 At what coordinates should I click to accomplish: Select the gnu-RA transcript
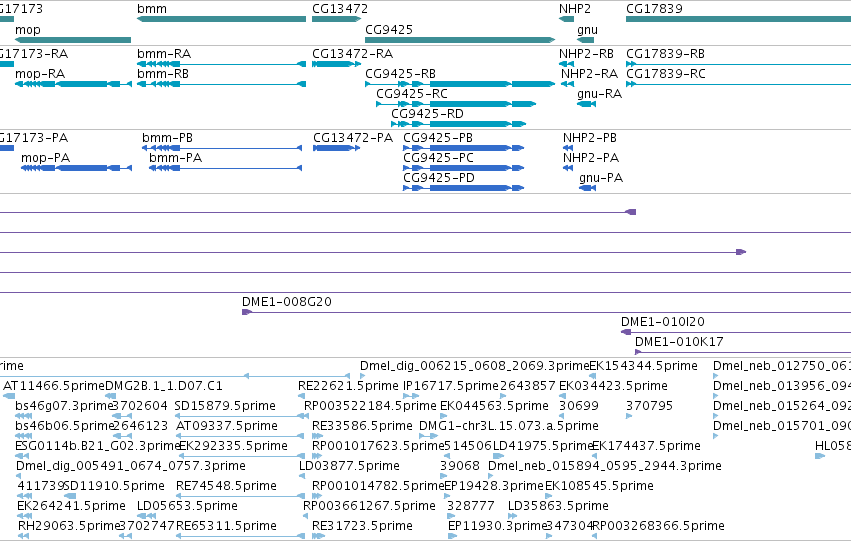click(586, 104)
